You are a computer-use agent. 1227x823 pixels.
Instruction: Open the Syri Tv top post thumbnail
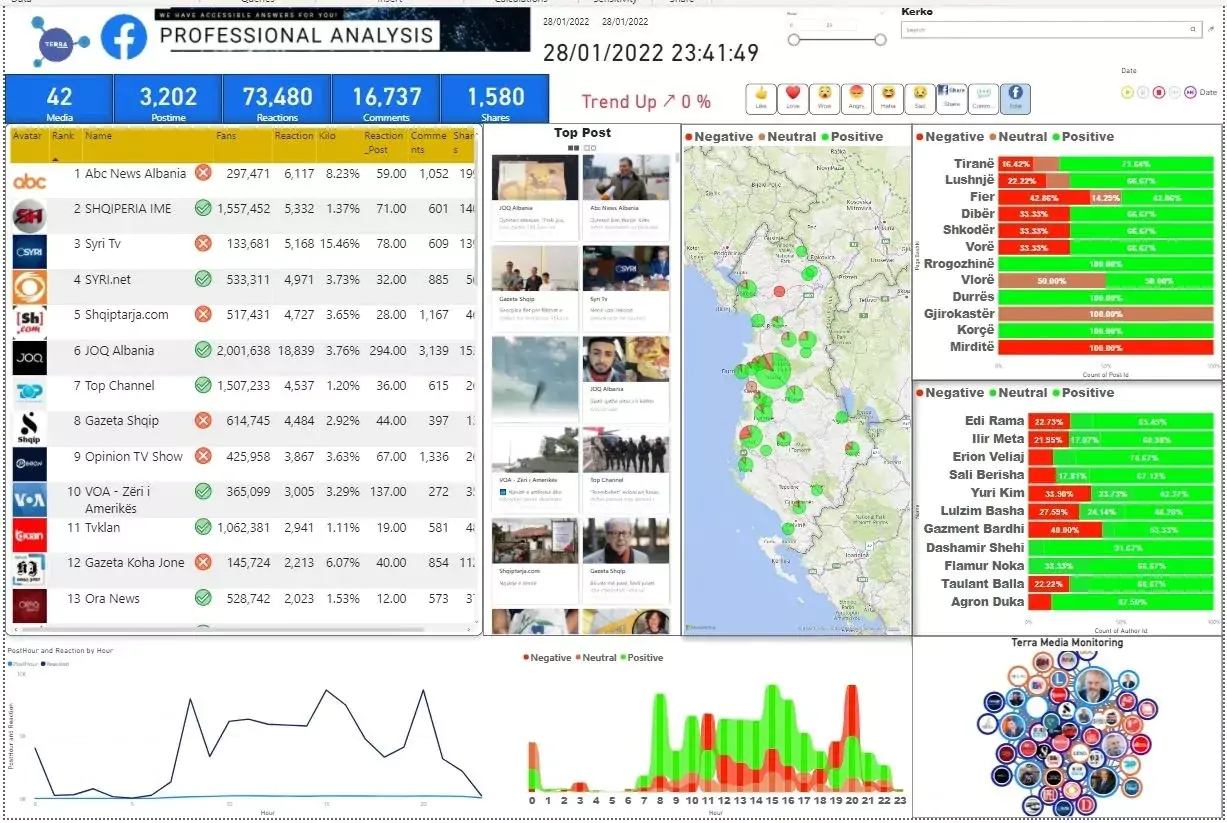[626, 269]
